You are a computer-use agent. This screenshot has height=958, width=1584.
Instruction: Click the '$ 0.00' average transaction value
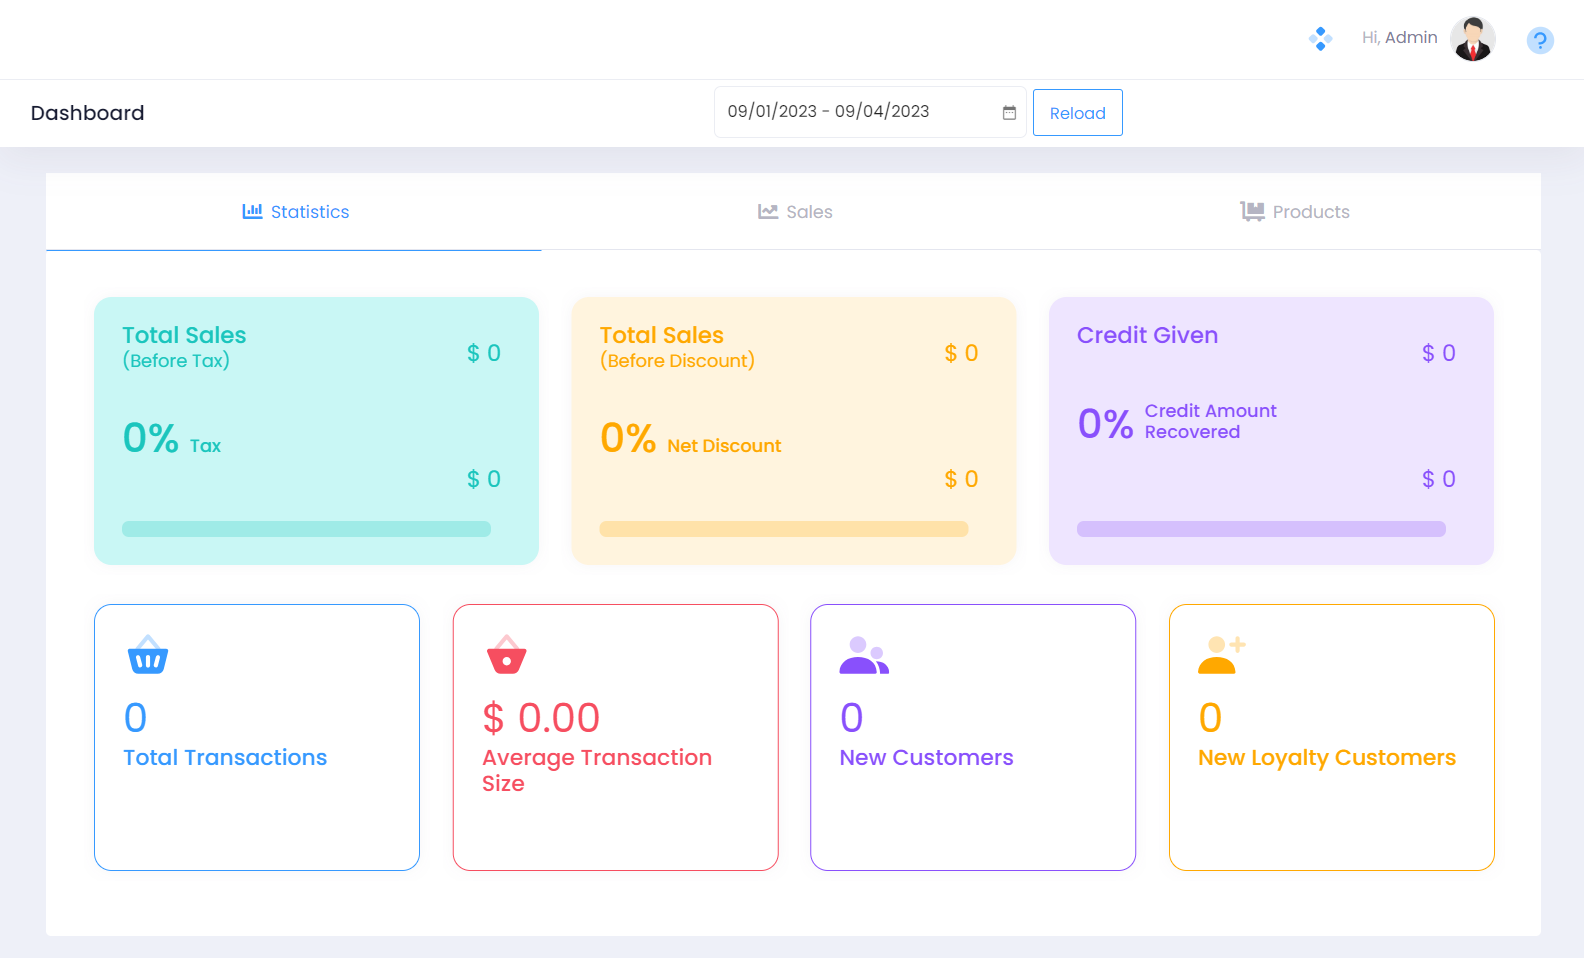click(x=541, y=718)
